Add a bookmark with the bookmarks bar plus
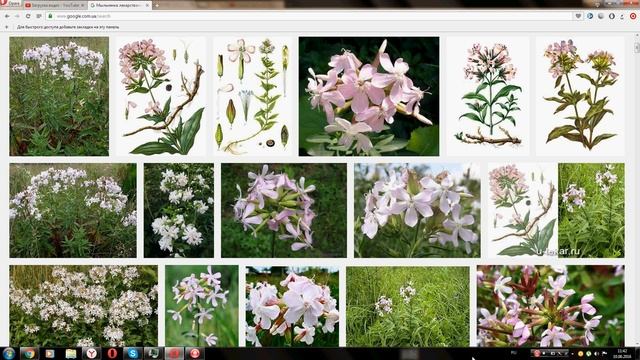Image resolution: width=640 pixels, height=360 pixels. (x=6, y=27)
